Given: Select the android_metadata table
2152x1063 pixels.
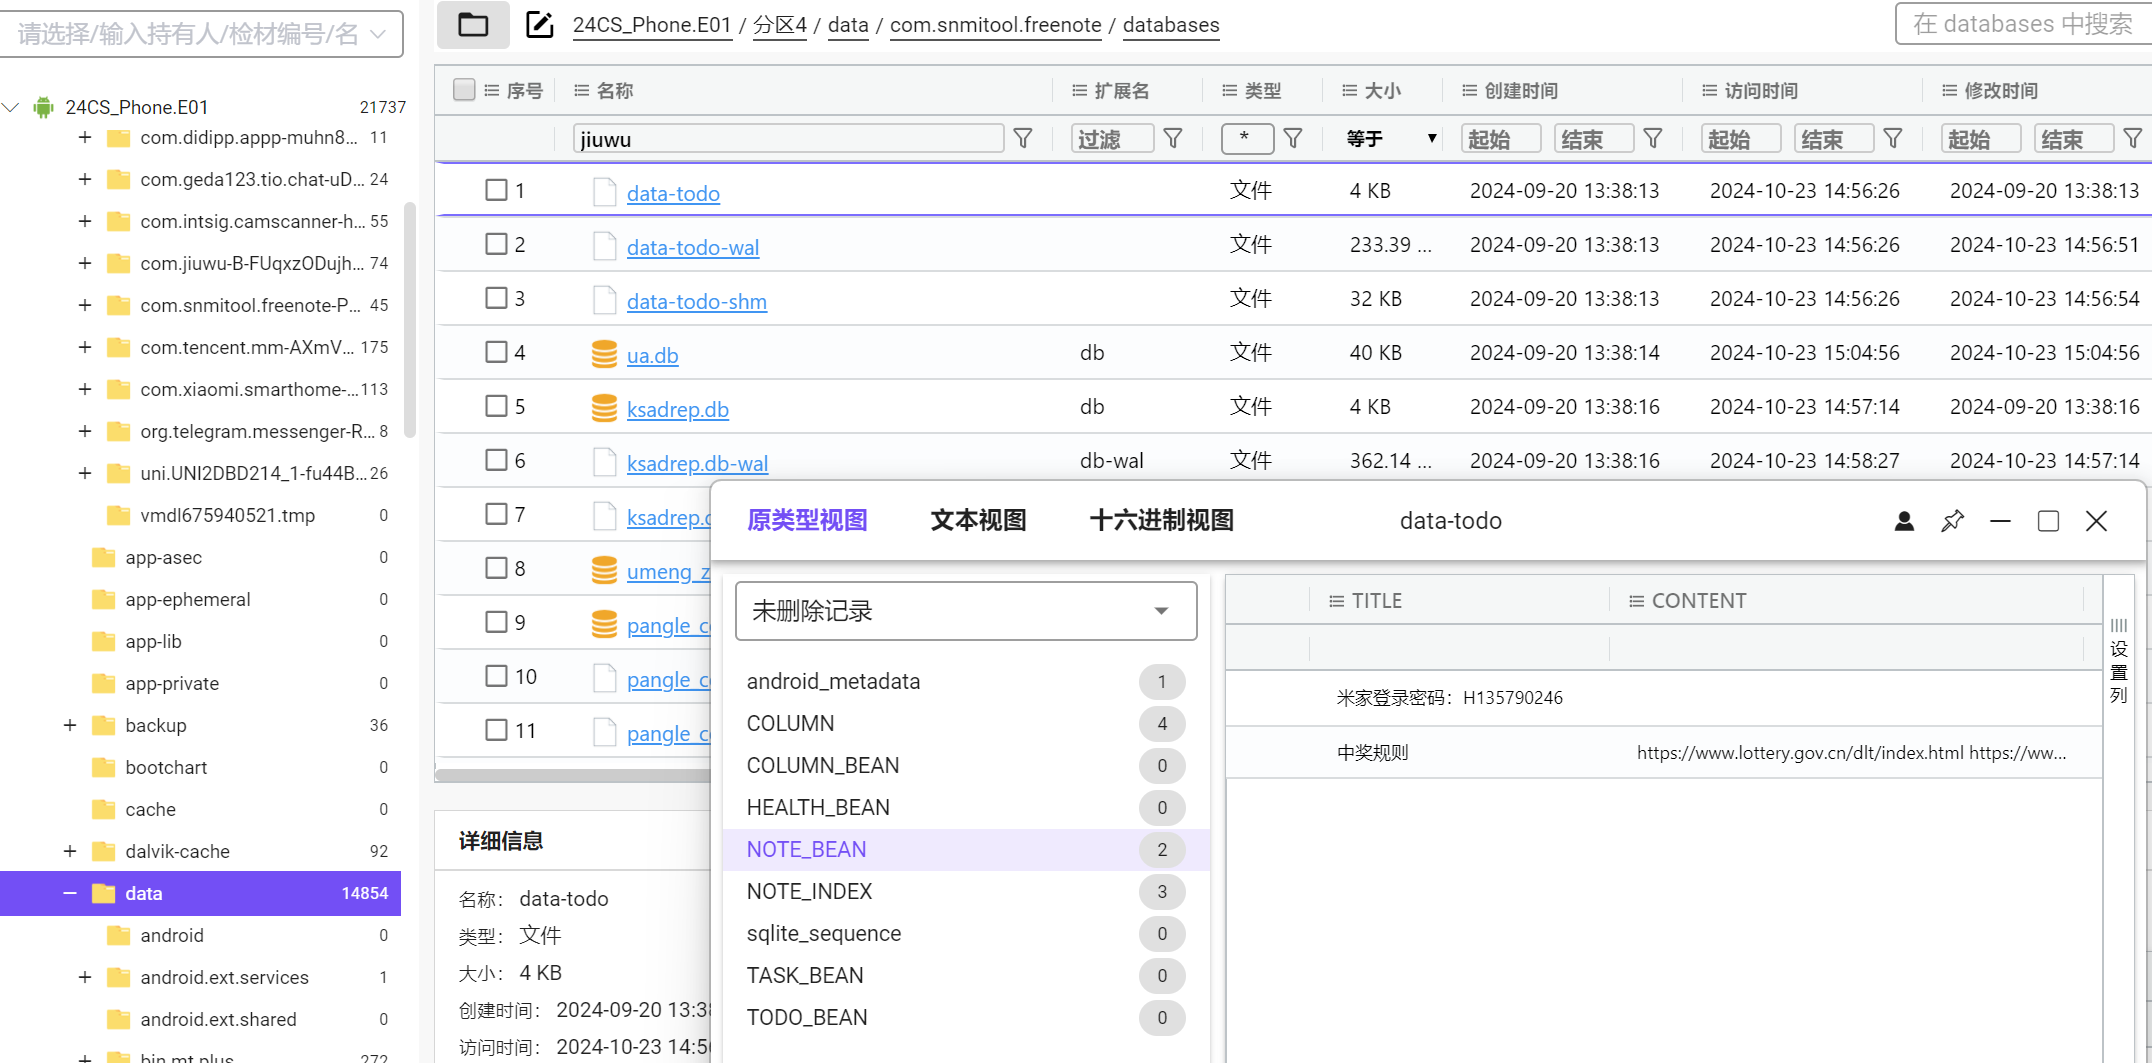Looking at the screenshot, I should pos(966,682).
